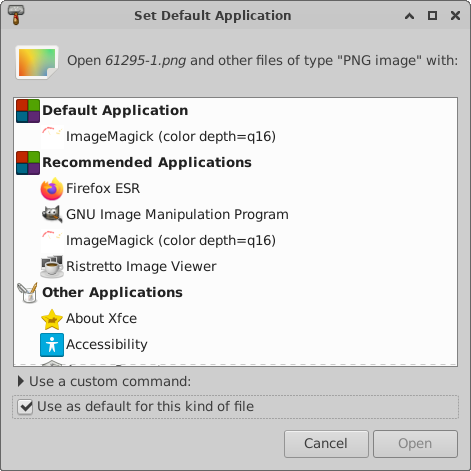Click the Default Application section header

pyautogui.click(x=115, y=110)
